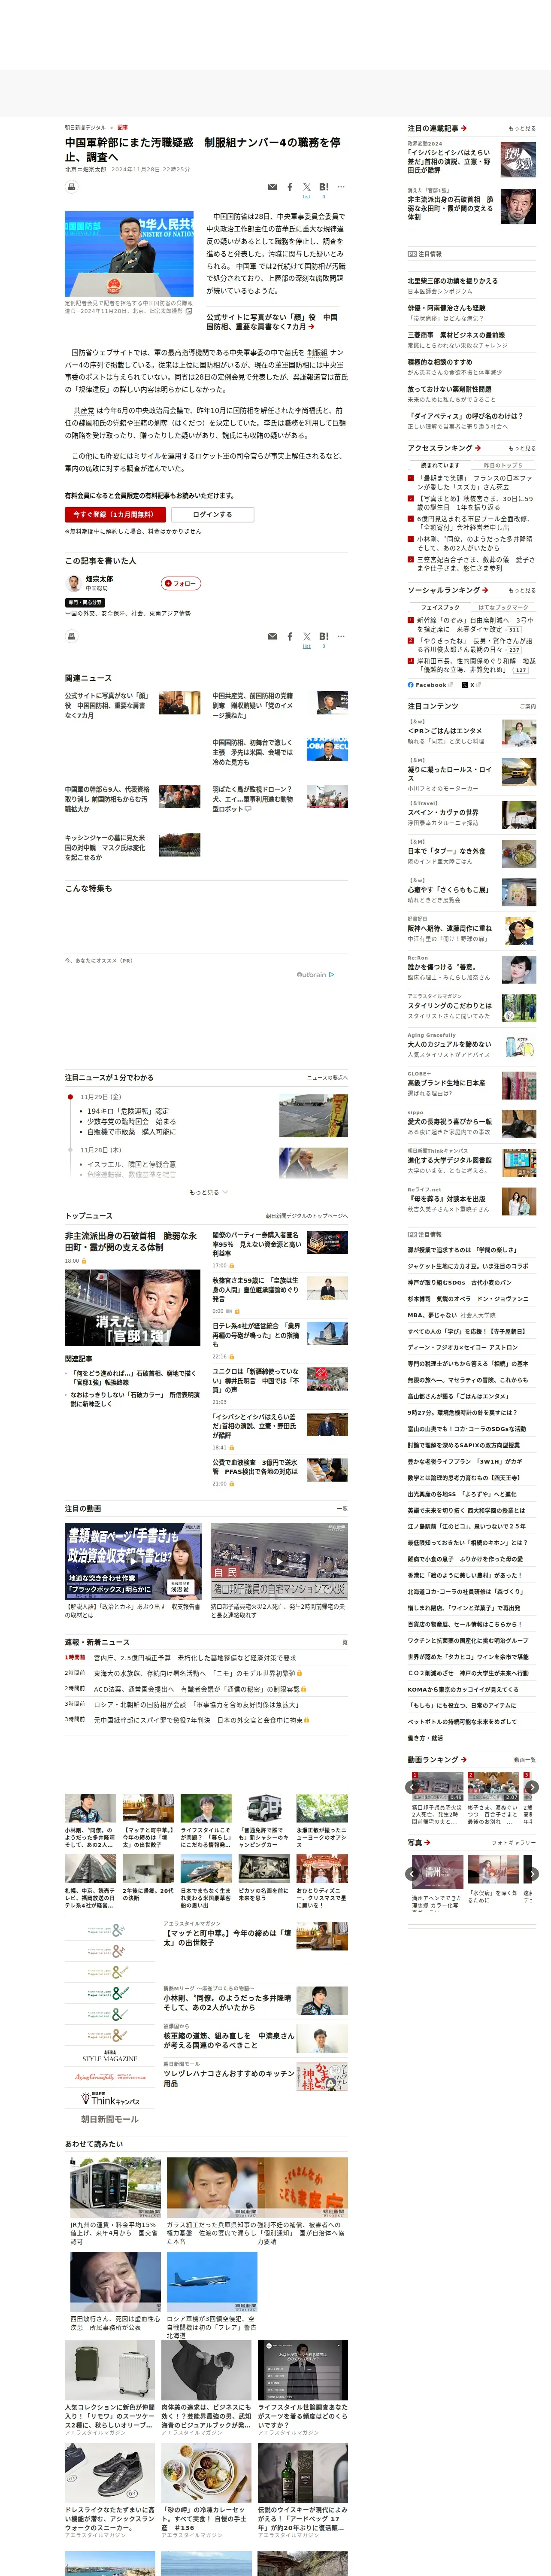Click the main article spokesman photo
The image size is (551, 2576).
(129, 254)
